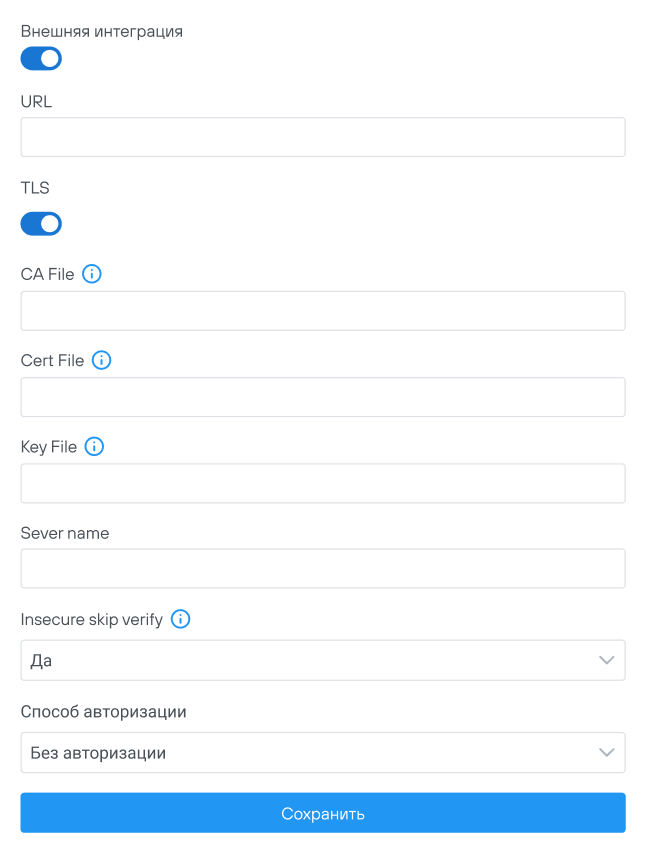
Task: Click the Insecure skip verify label text
Action: pyautogui.click(x=91, y=620)
